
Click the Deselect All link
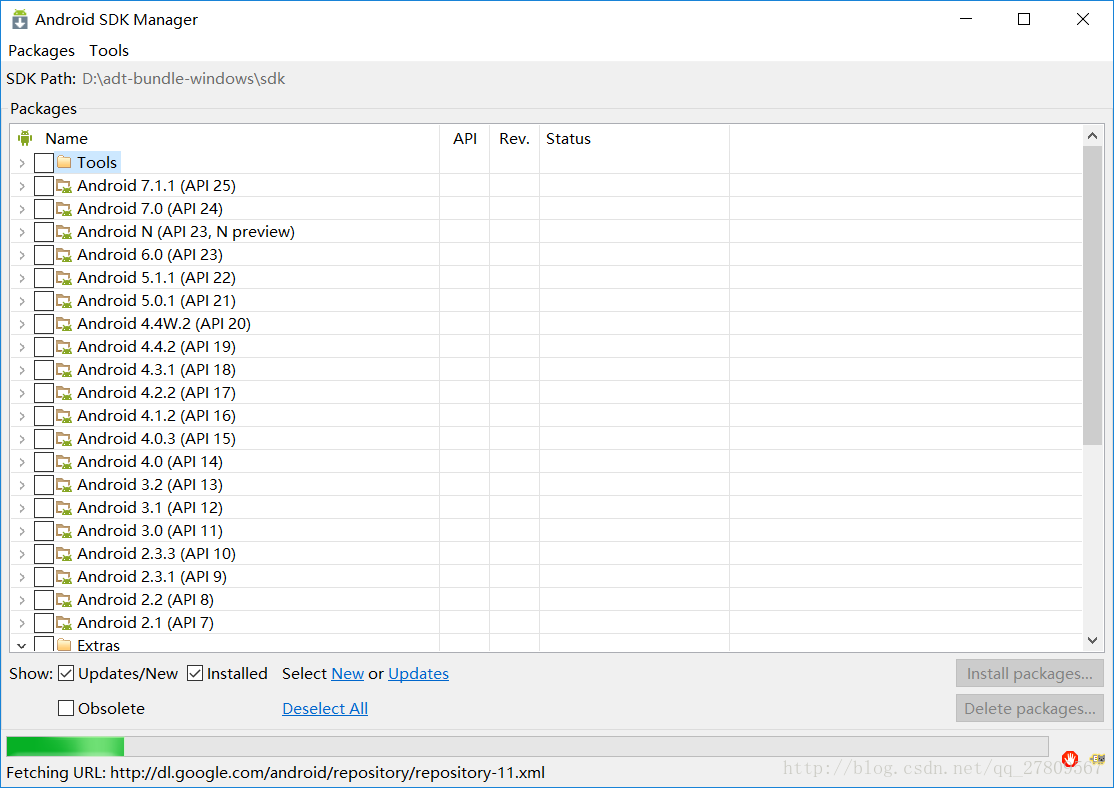325,708
